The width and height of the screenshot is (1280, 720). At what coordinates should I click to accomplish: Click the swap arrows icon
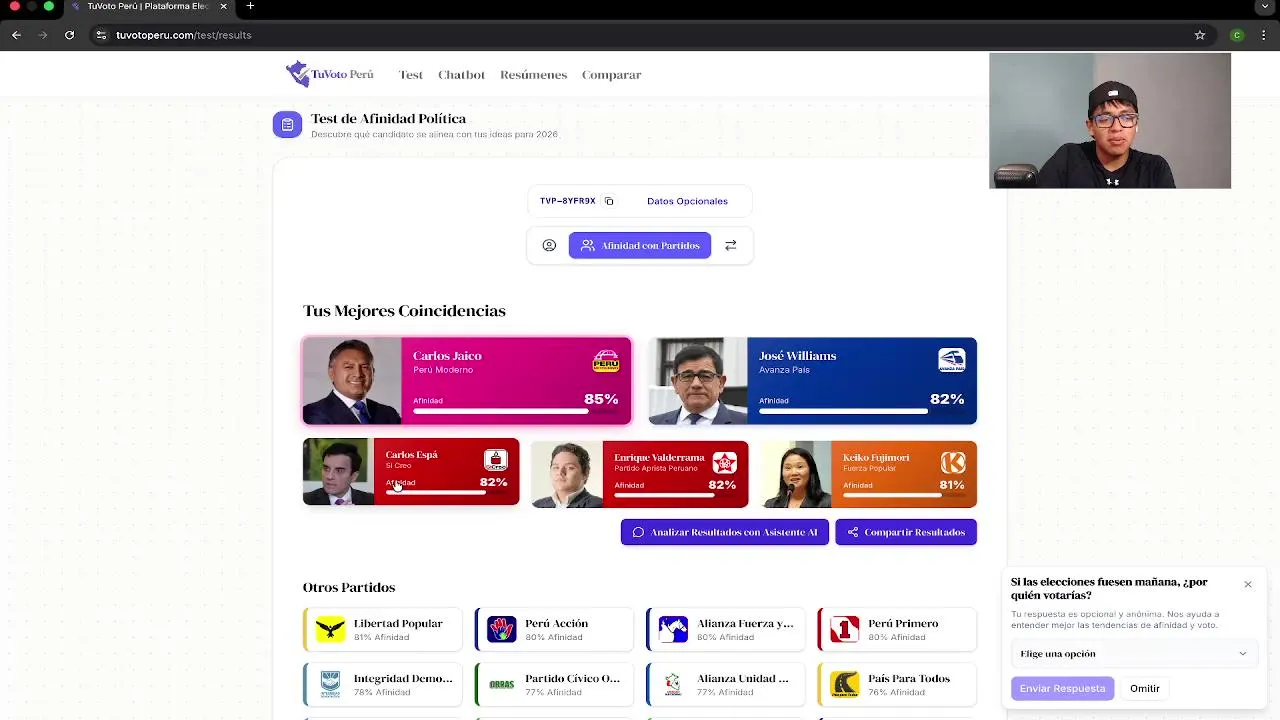(x=731, y=245)
